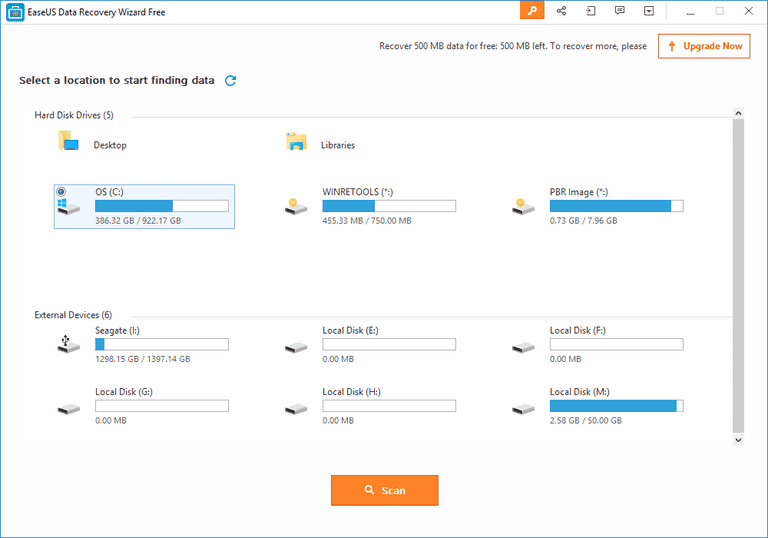The height and width of the screenshot is (538, 768).
Task: Click the 455.33 MB / 750.00 MB text
Action: [367, 220]
